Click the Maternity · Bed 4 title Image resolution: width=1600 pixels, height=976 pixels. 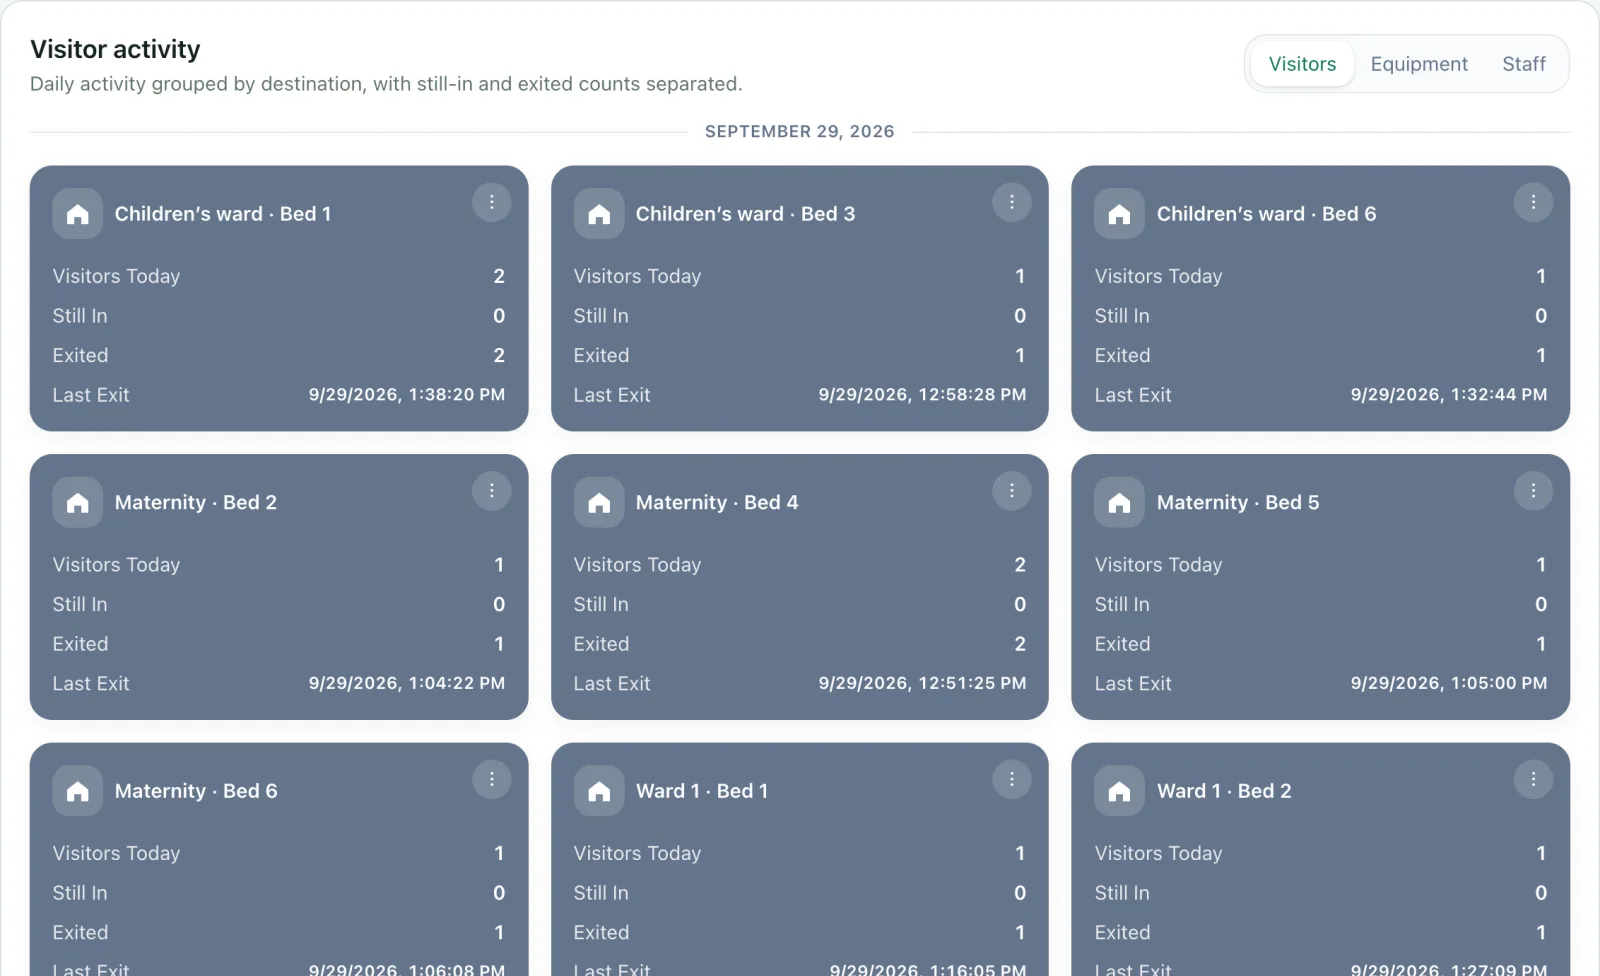click(x=717, y=503)
